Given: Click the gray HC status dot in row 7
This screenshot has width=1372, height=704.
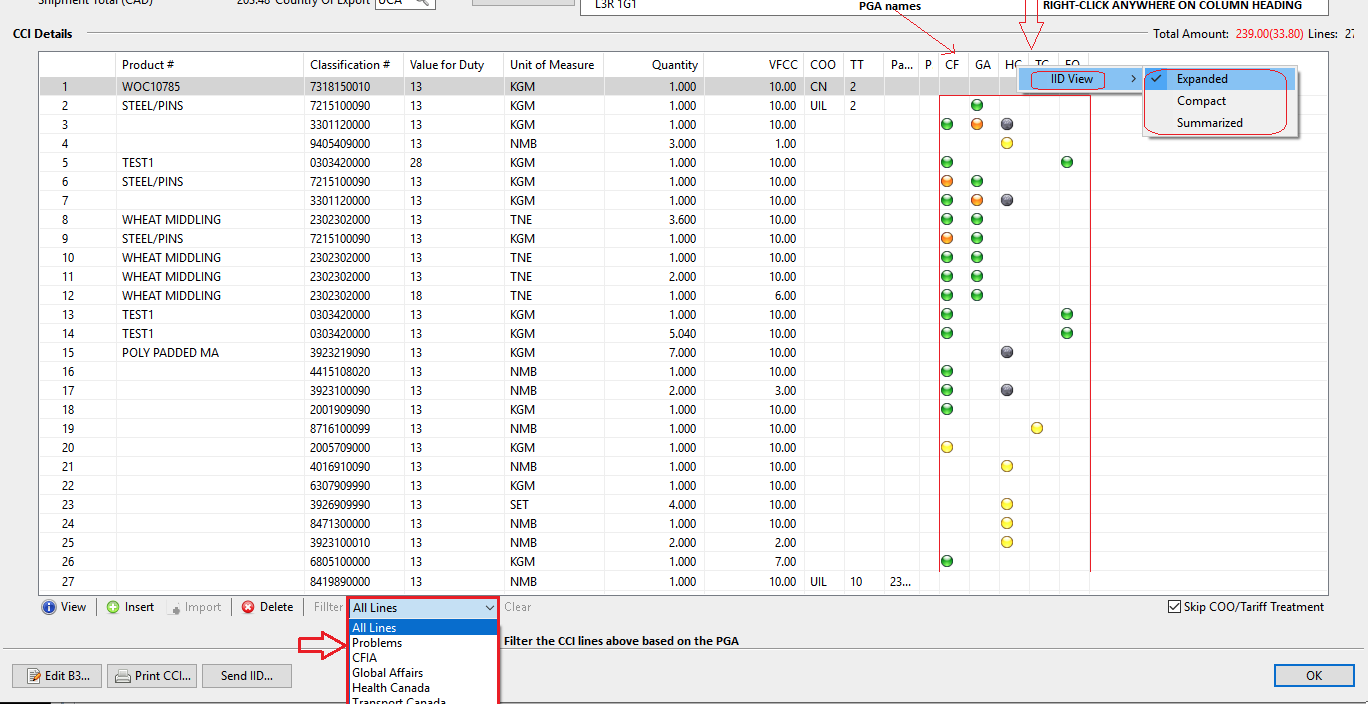Looking at the screenshot, I should point(1007,200).
